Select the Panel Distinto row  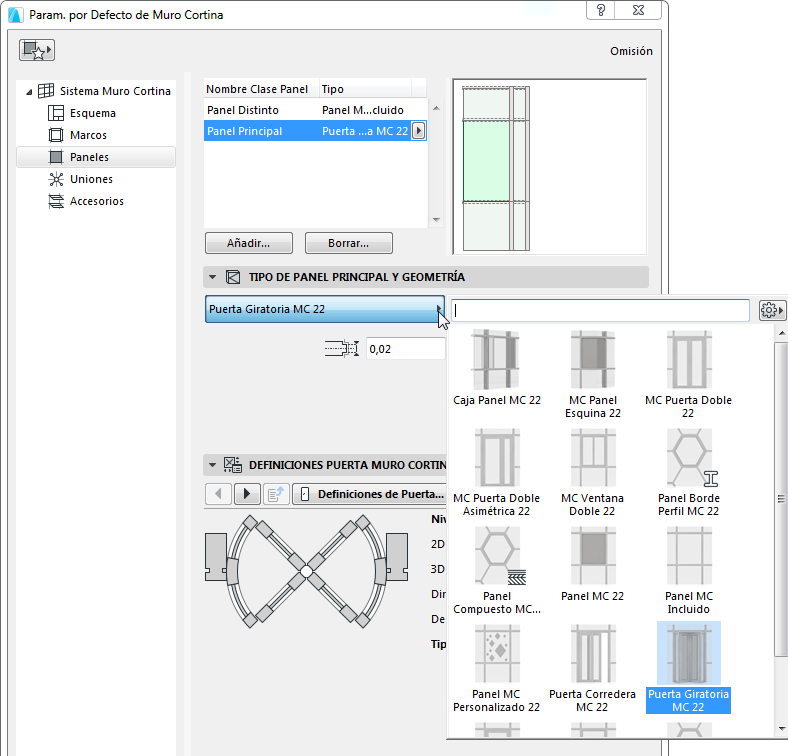click(x=315, y=110)
